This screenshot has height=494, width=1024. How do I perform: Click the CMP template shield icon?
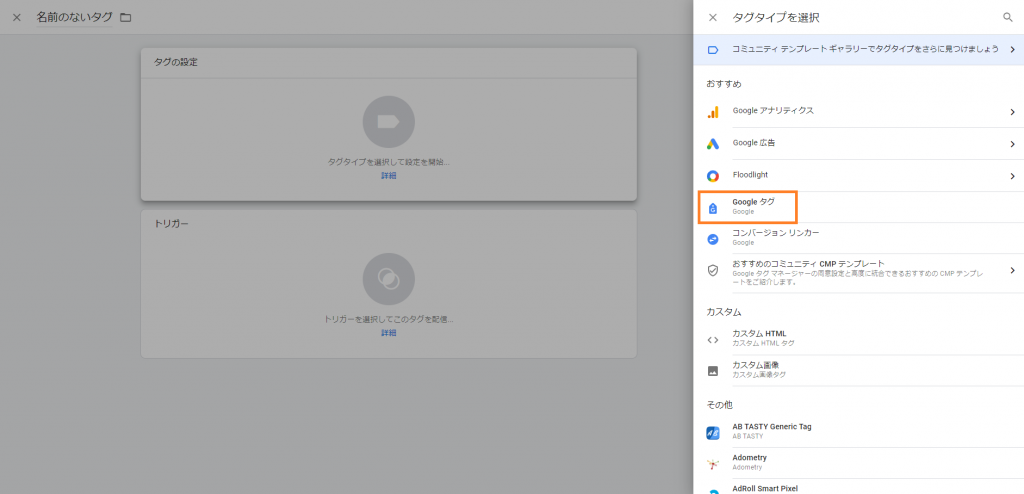(x=713, y=271)
